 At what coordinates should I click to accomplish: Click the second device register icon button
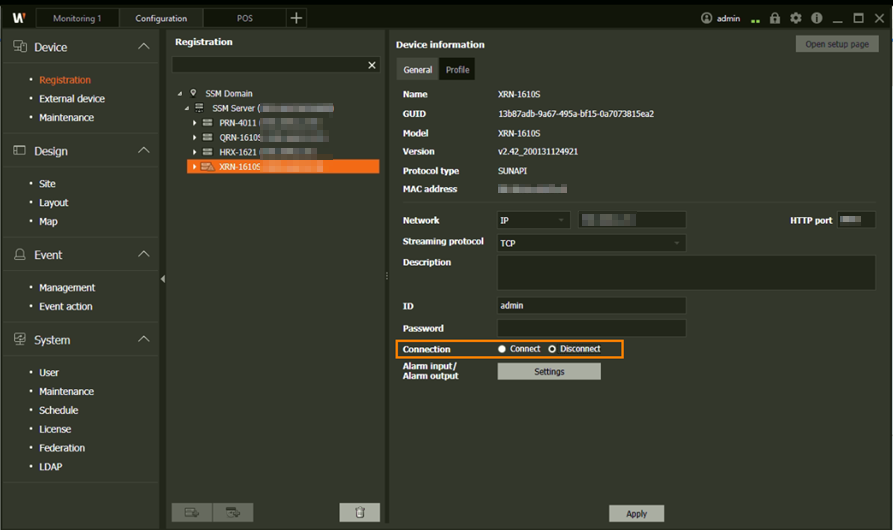pyautogui.click(x=233, y=512)
